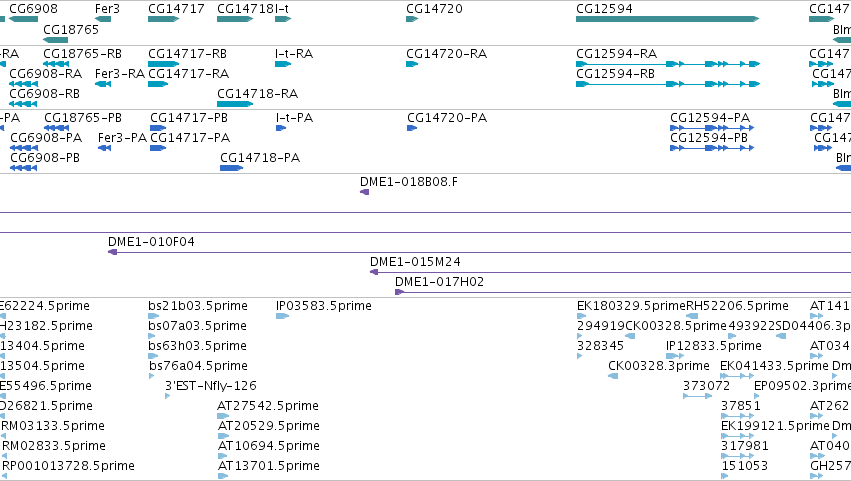Click the AT10694.5prime EST label
This screenshot has width=851, height=481.
tap(269, 446)
